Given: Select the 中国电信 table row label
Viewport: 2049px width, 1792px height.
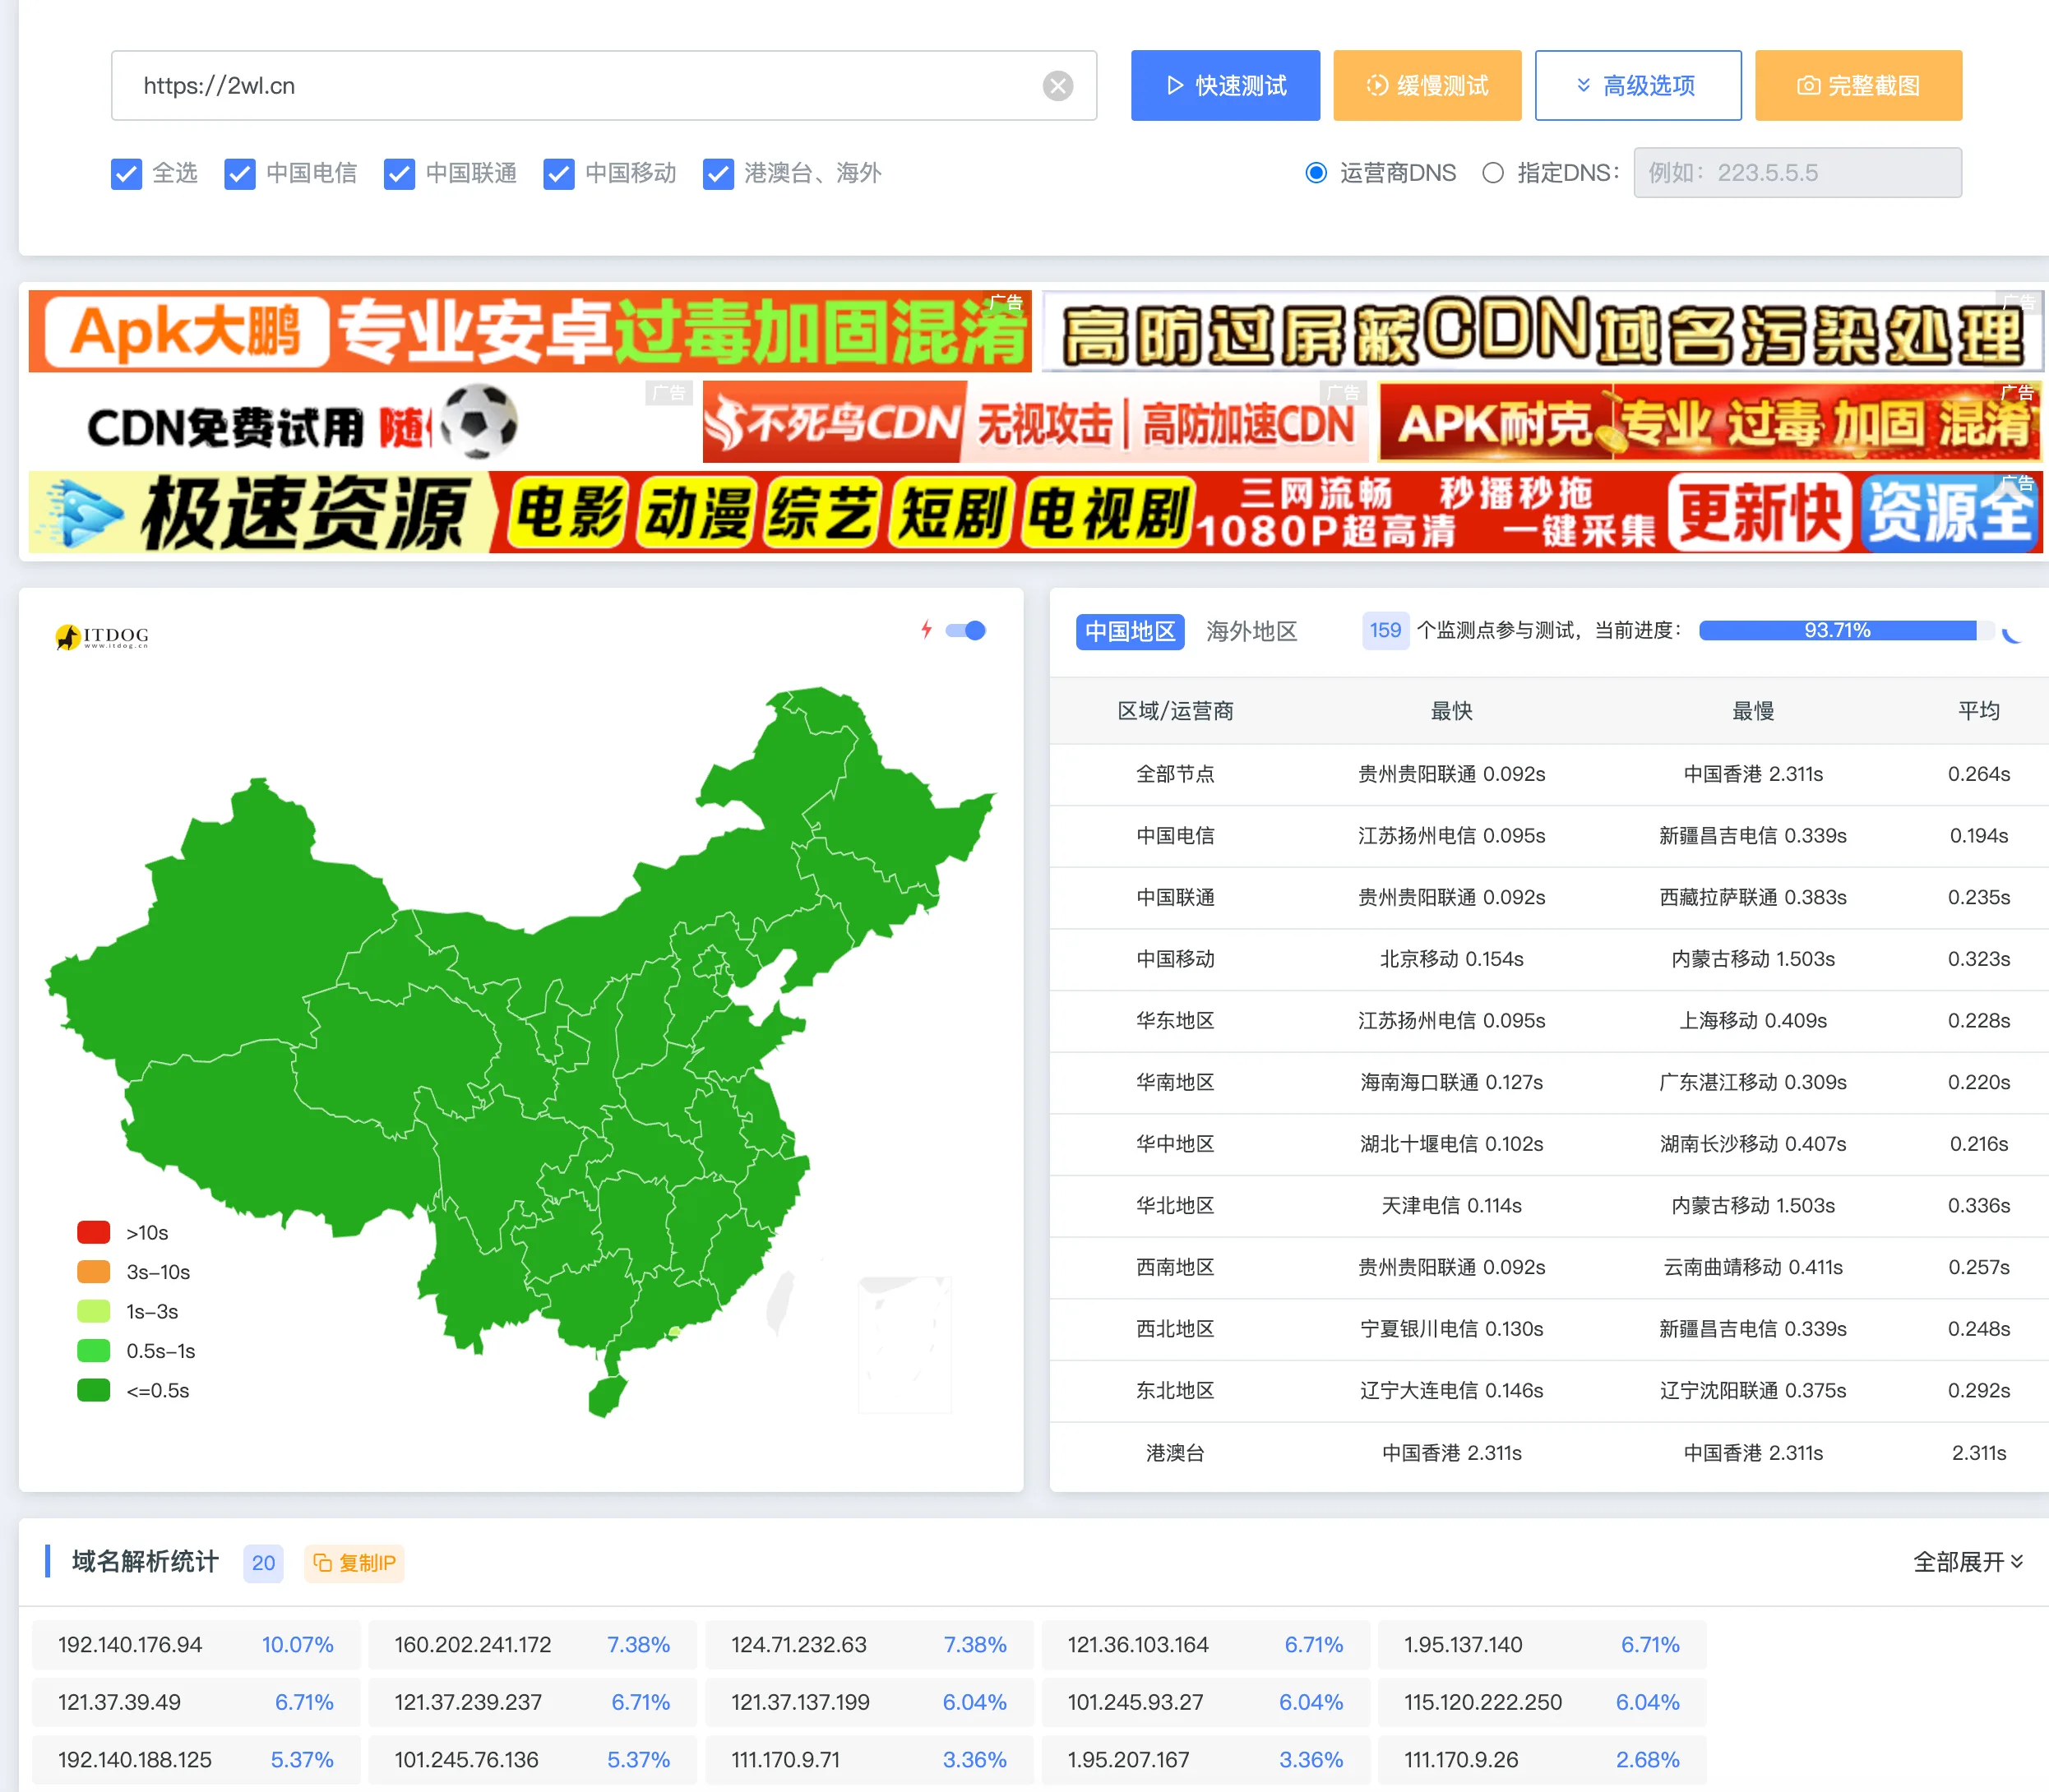Looking at the screenshot, I should tap(1175, 836).
